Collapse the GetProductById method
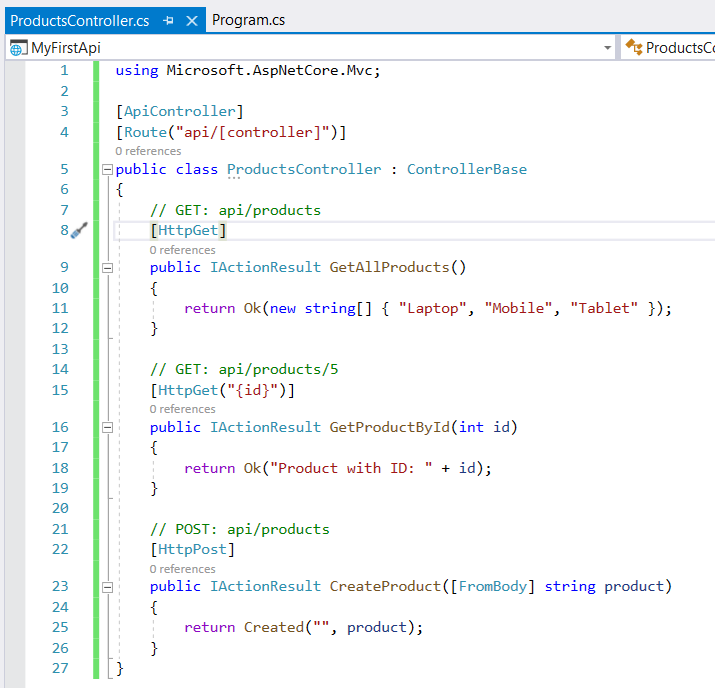The image size is (715, 688). coord(108,428)
